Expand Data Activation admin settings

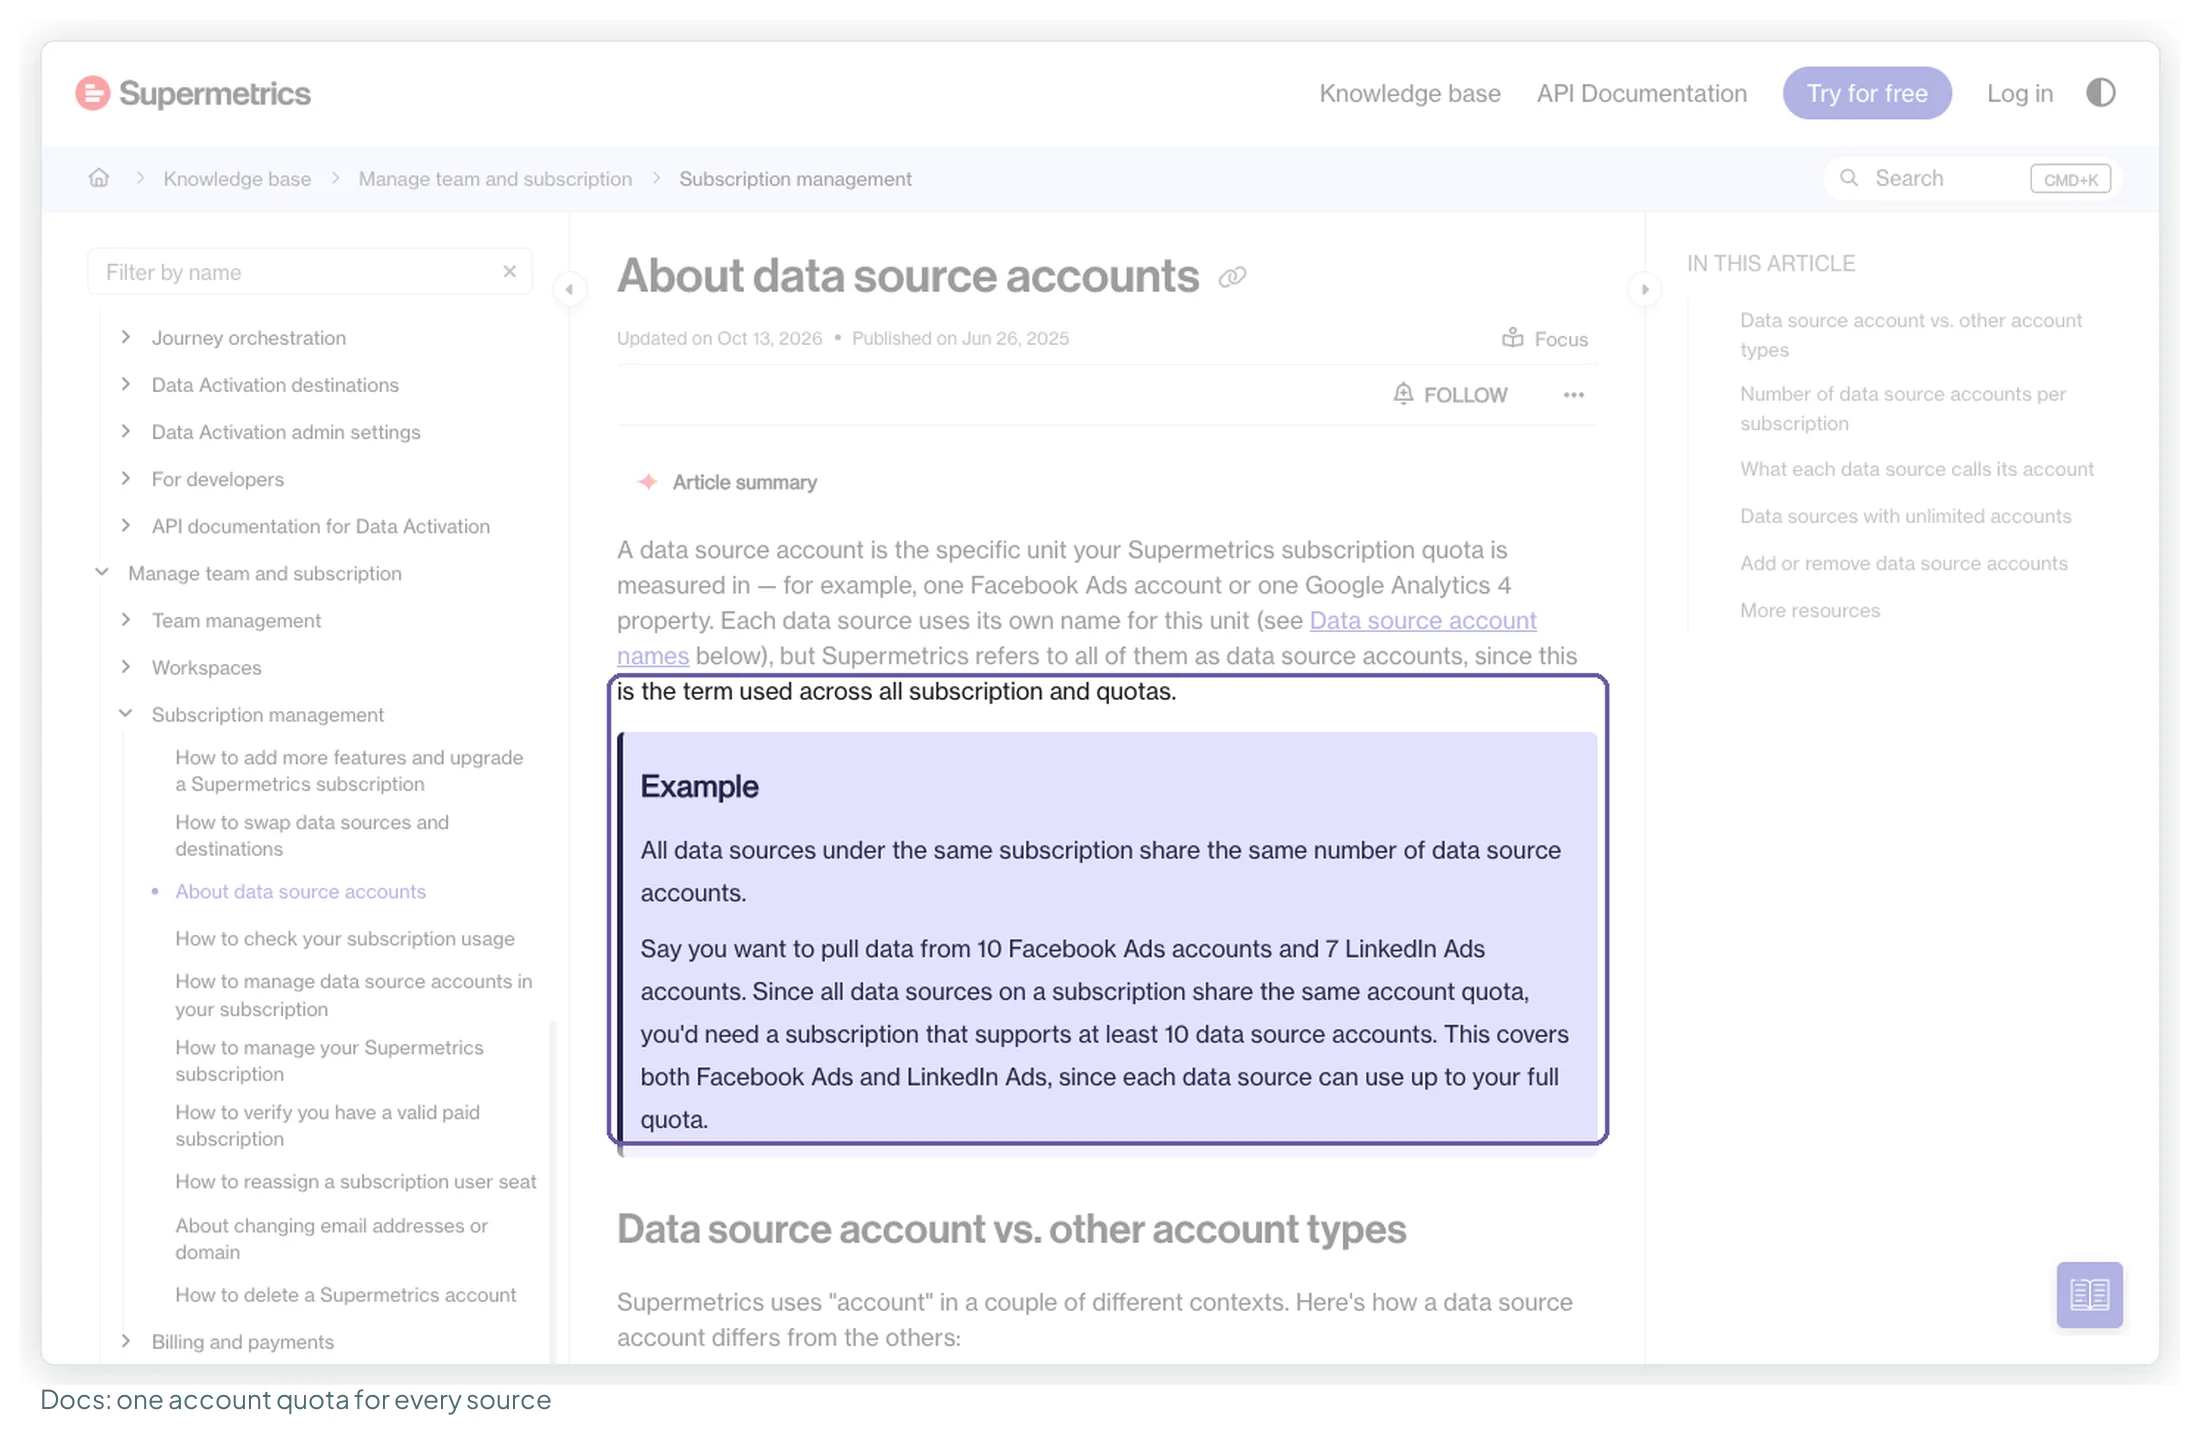126,431
